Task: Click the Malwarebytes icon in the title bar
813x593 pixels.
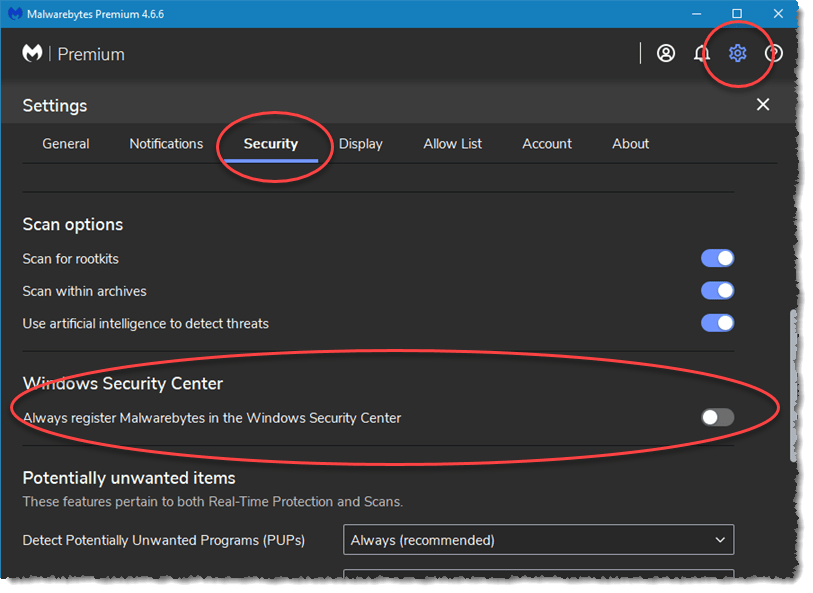Action: click(x=13, y=14)
